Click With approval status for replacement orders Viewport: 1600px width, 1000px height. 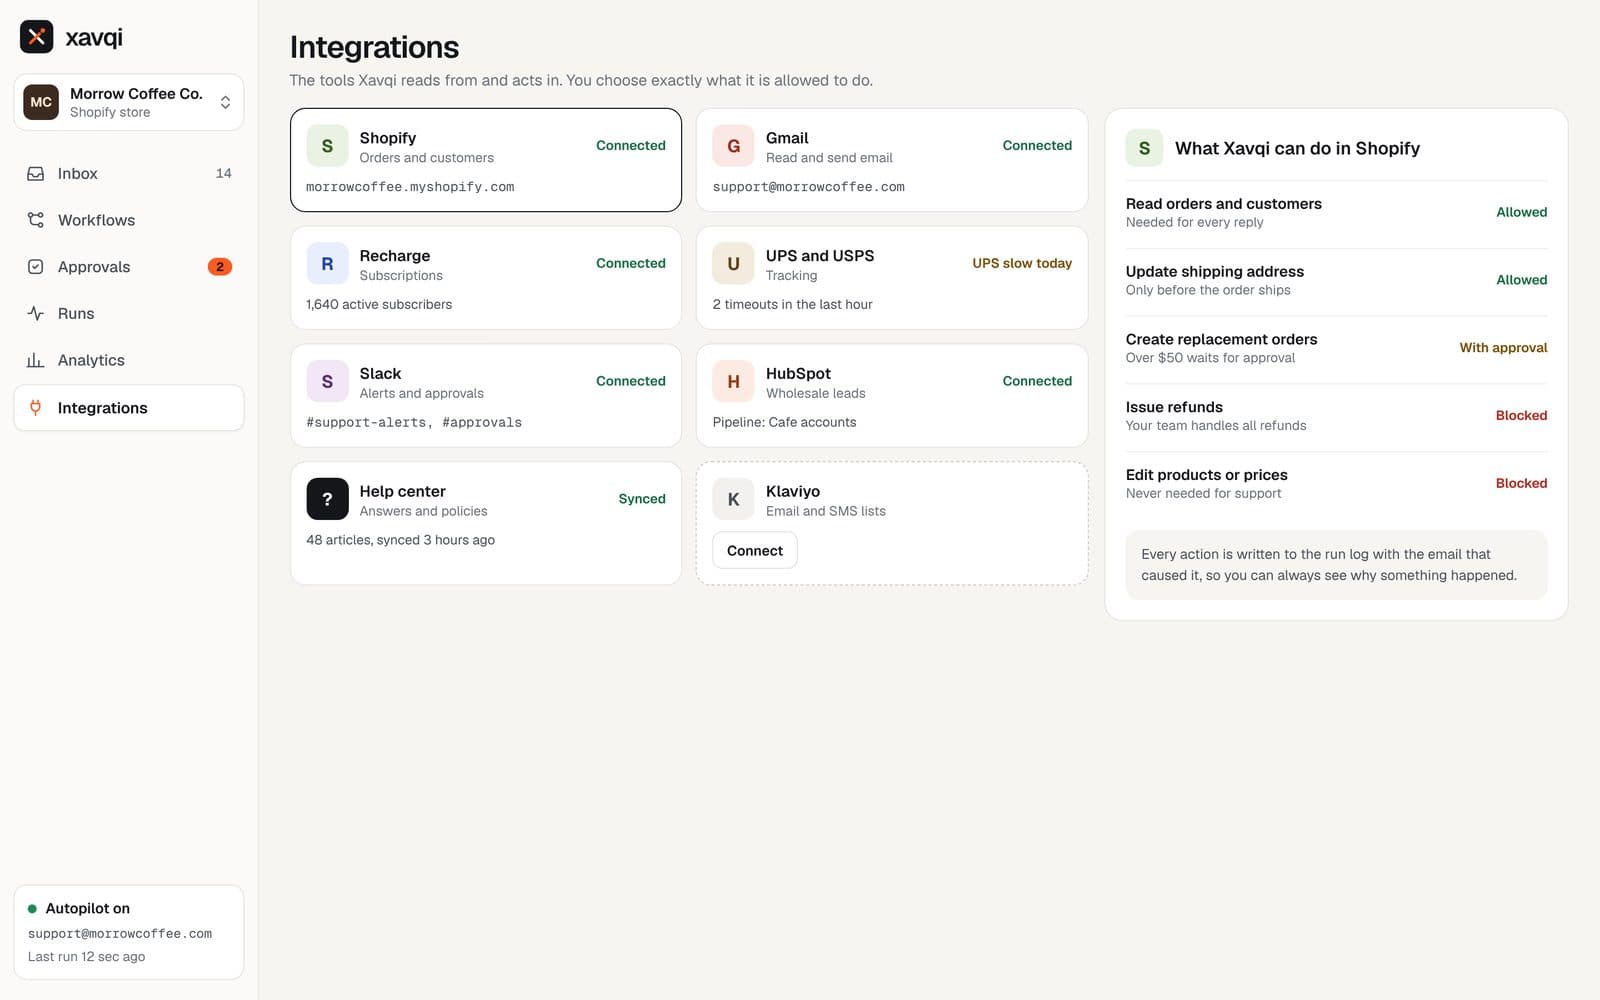1503,348
